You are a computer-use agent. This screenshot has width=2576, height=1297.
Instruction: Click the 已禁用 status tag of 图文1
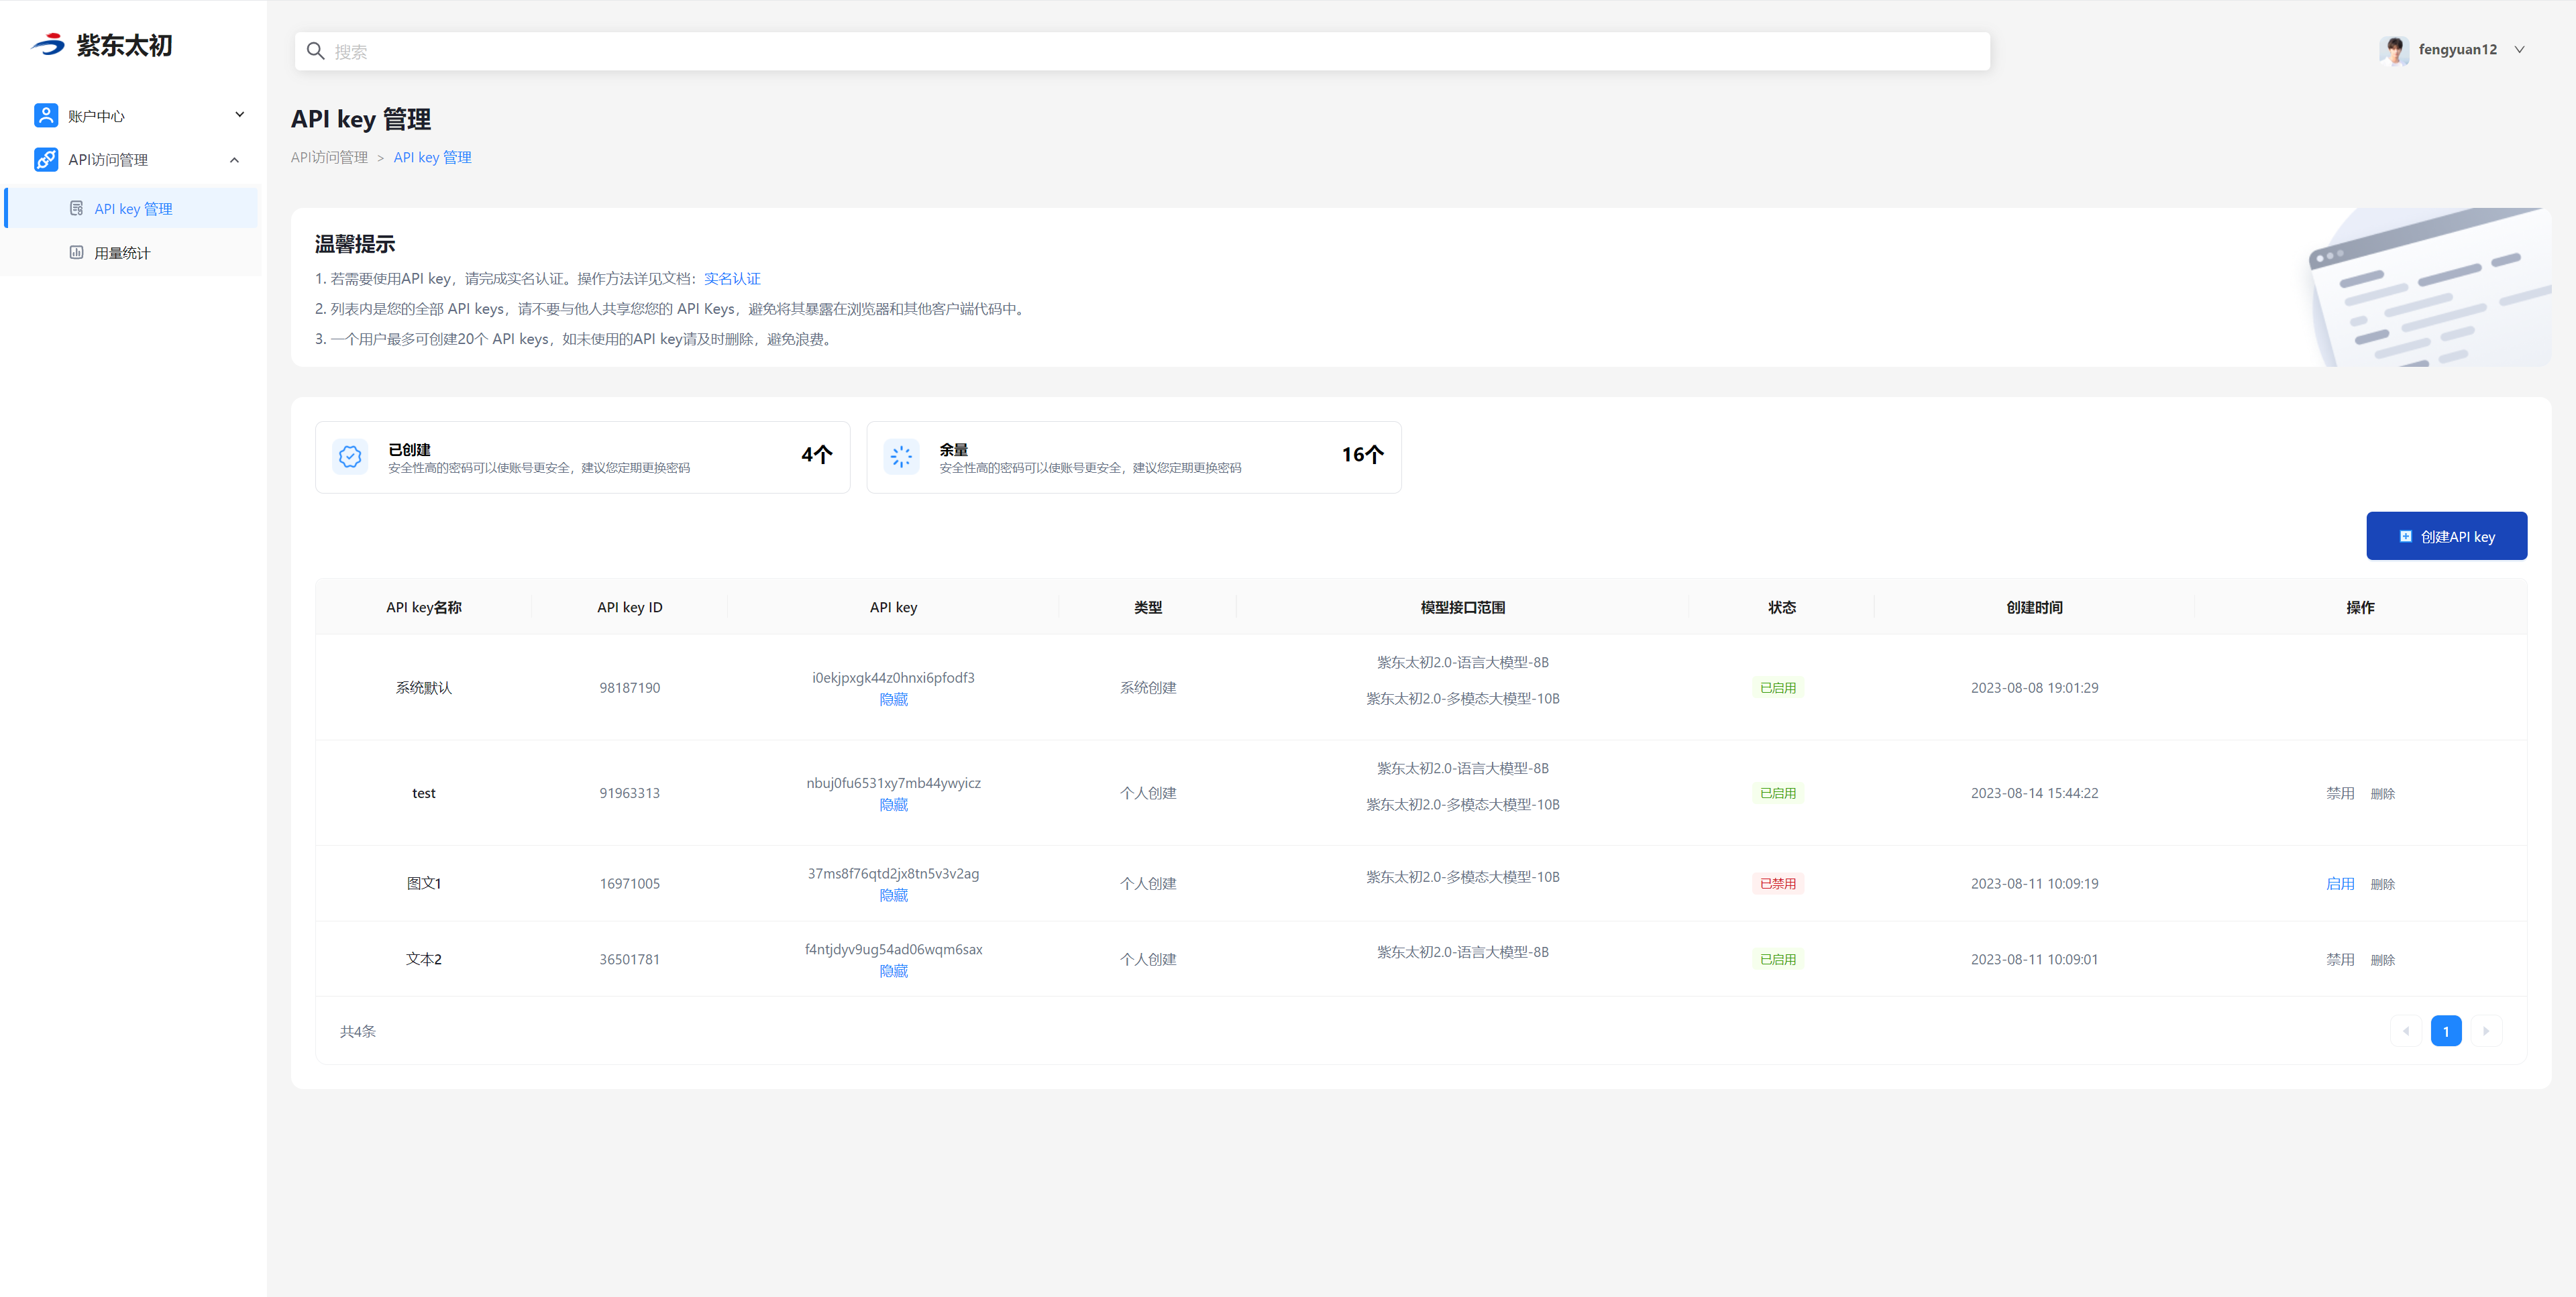coord(1778,884)
